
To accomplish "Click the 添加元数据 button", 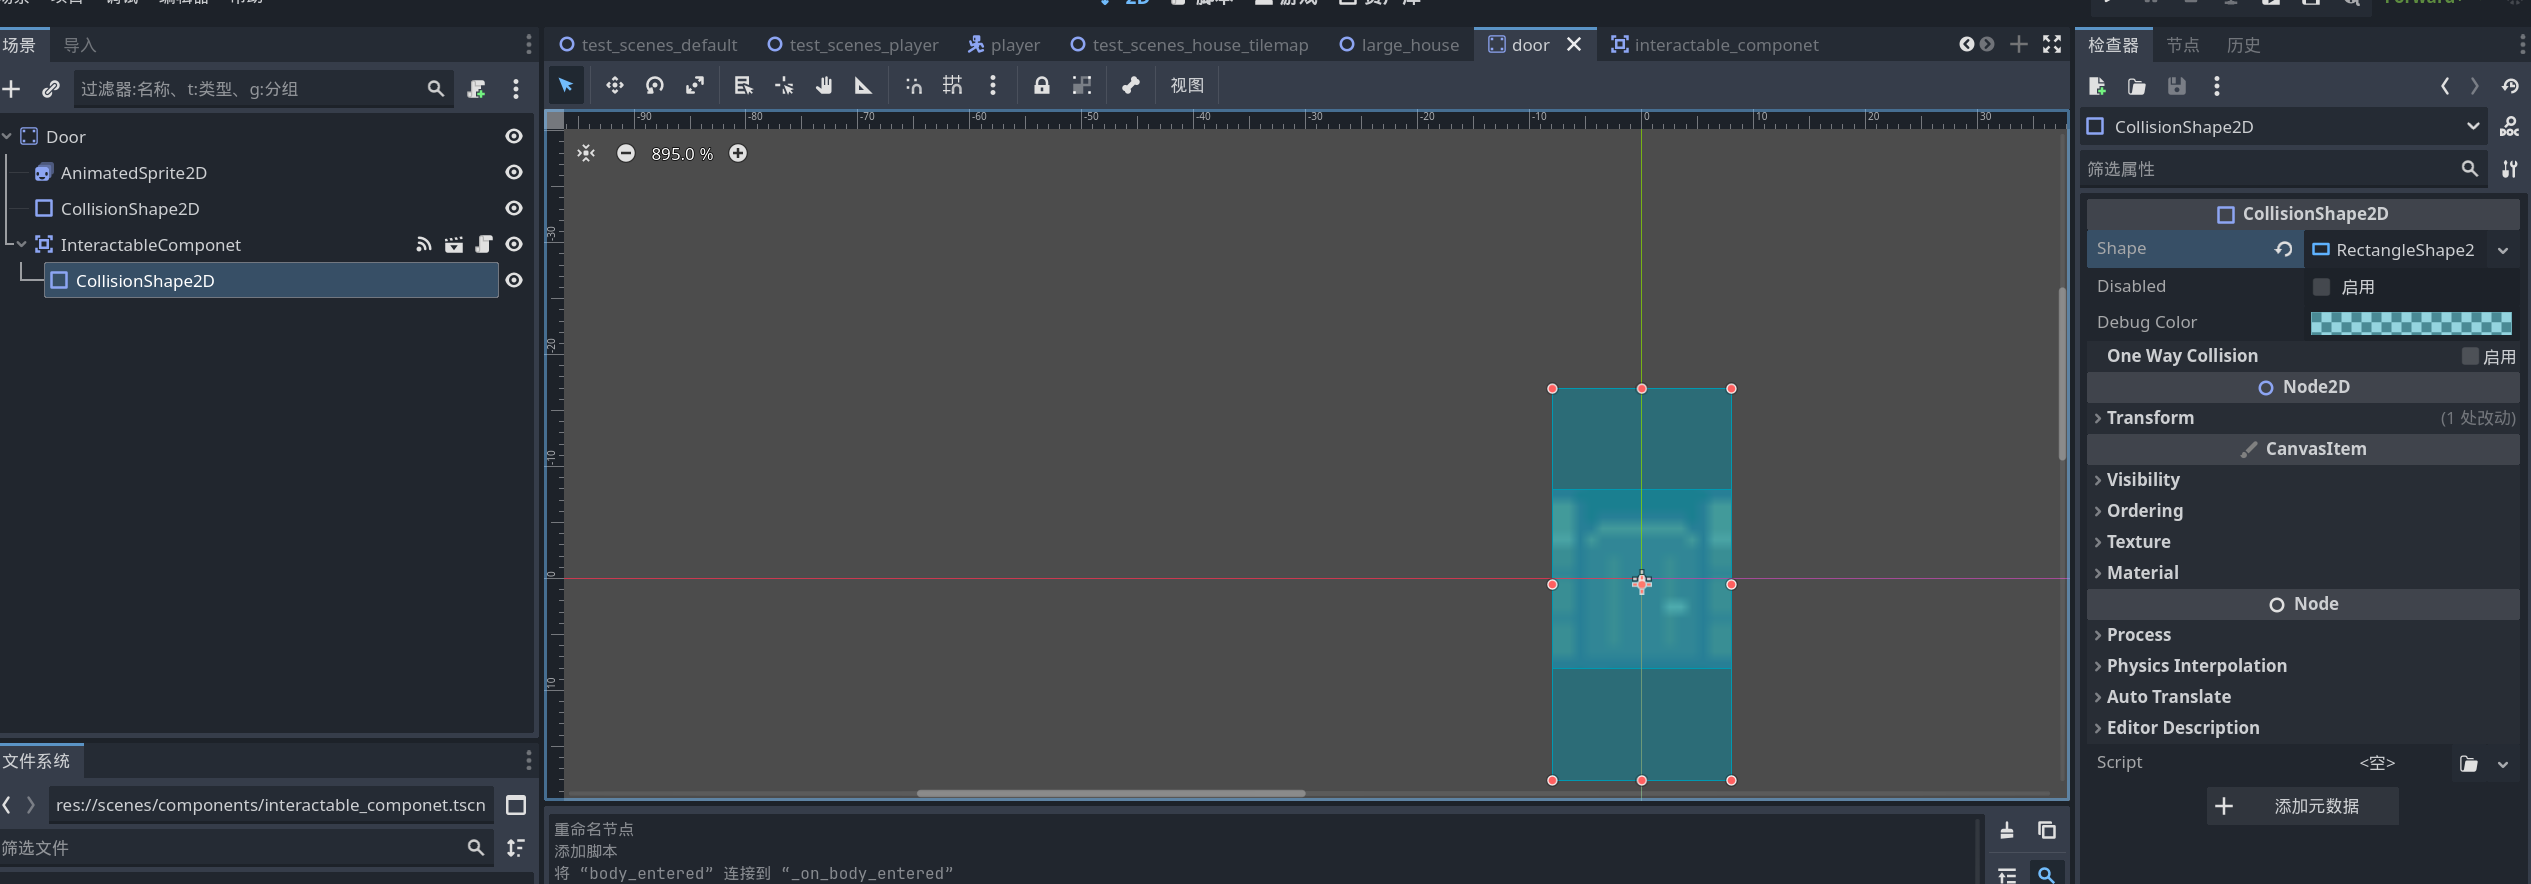I will [x=2302, y=806].
